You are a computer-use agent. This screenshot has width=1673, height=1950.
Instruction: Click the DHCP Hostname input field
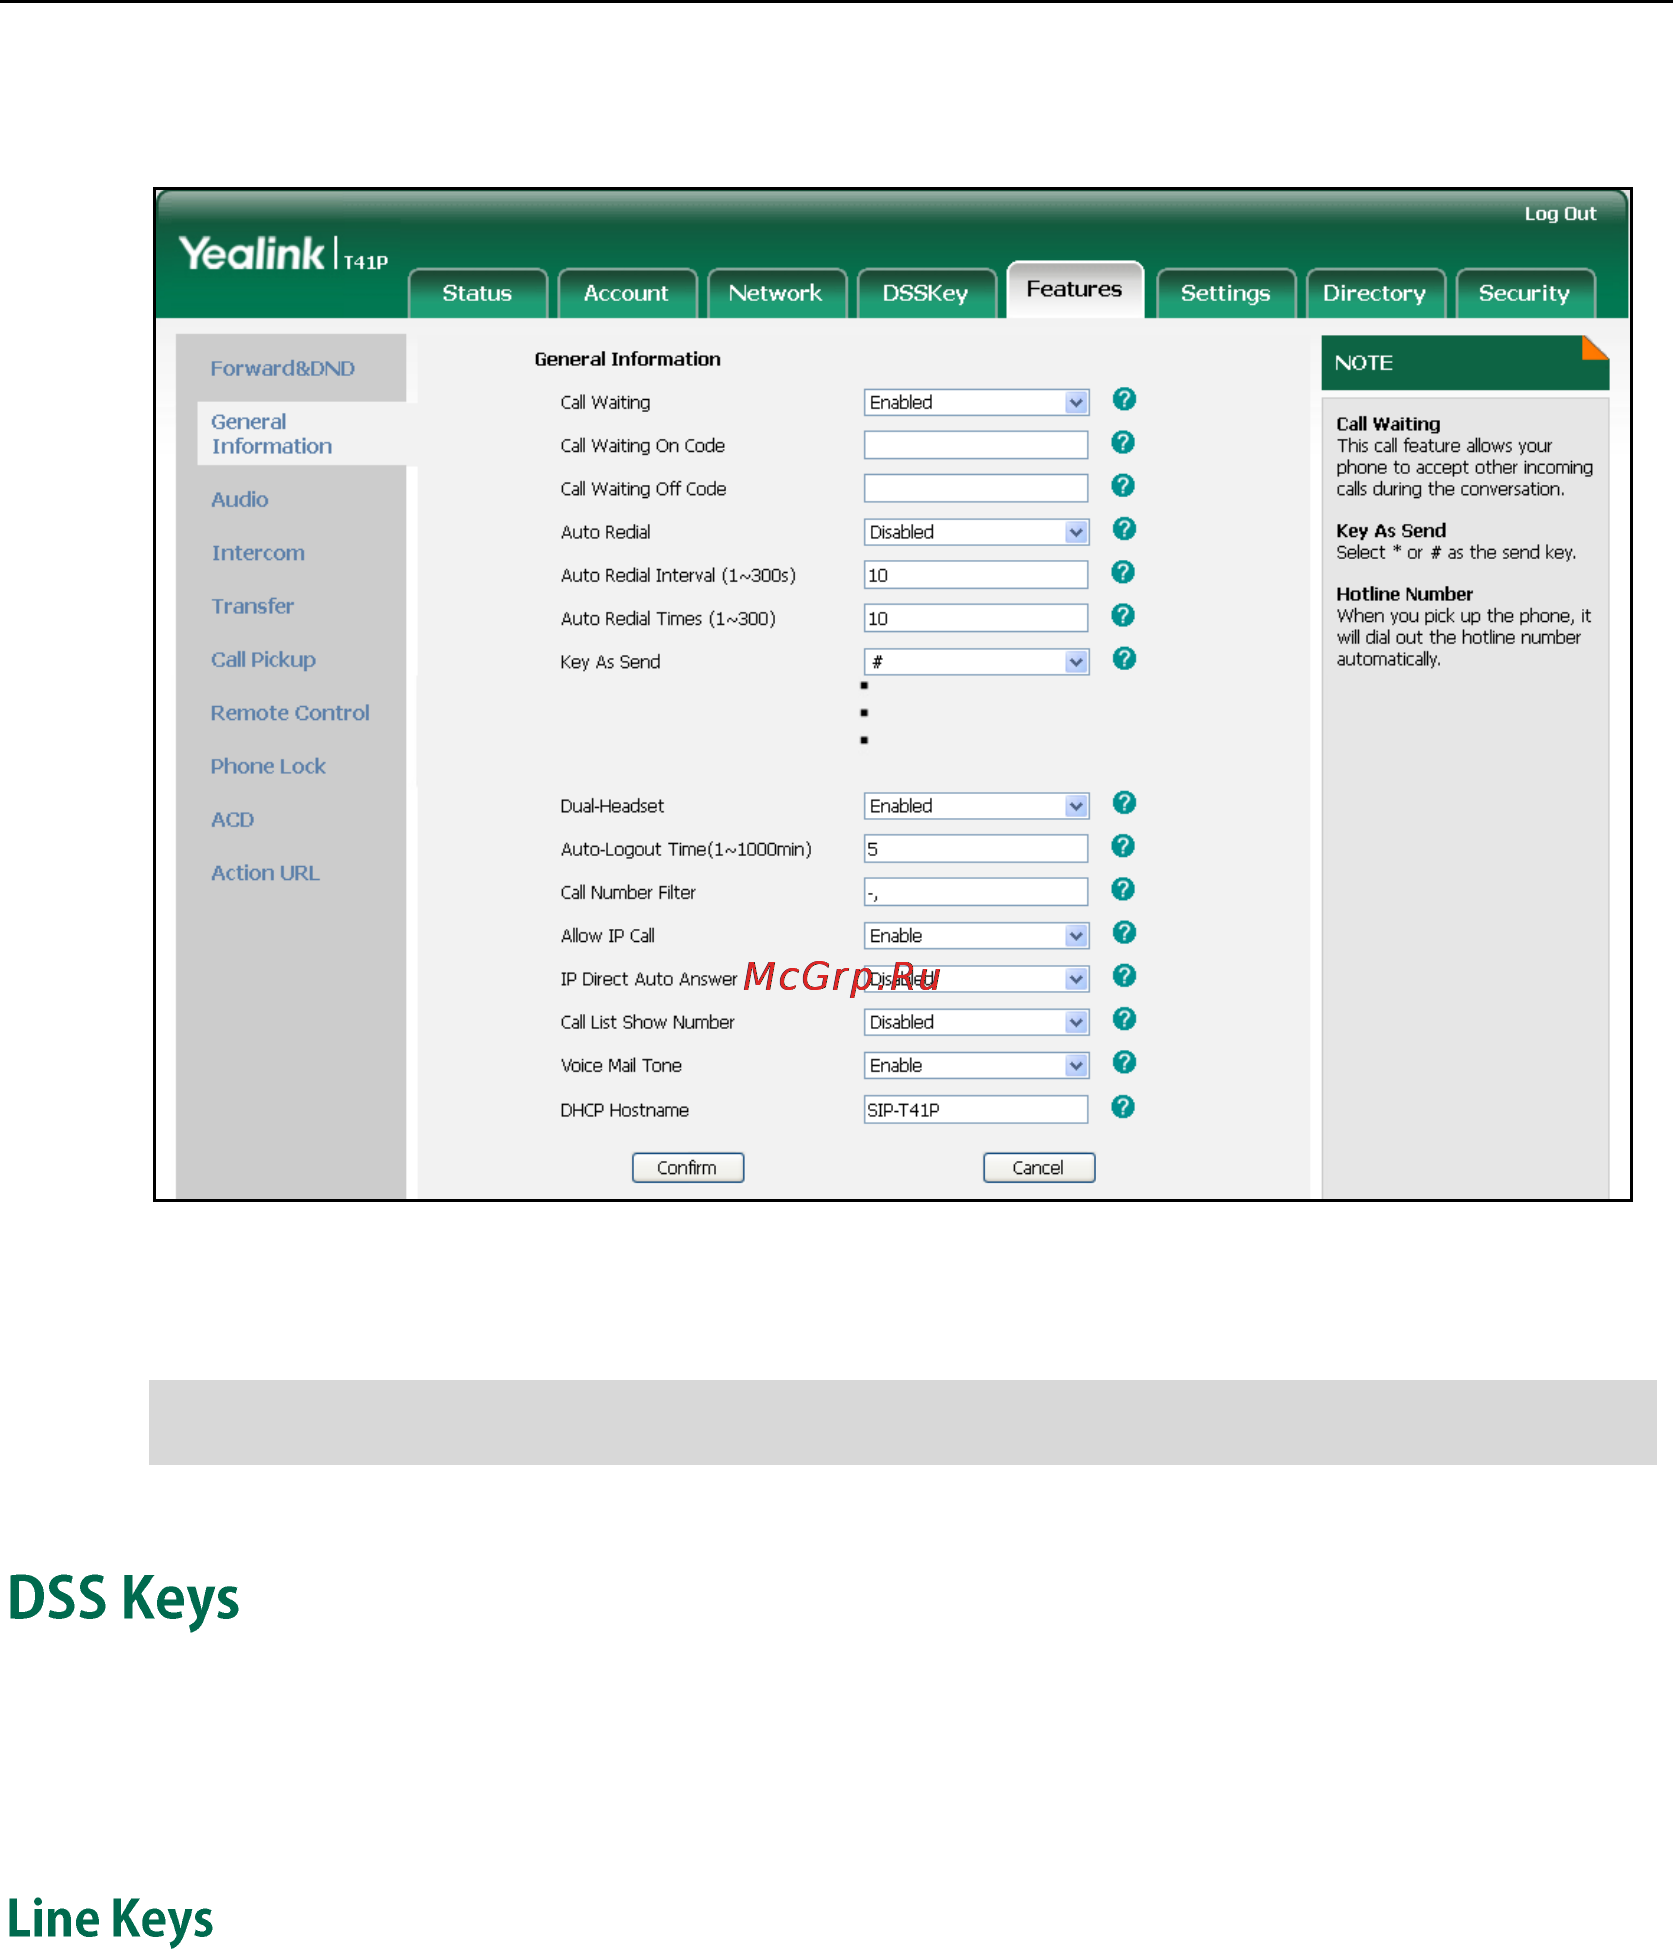click(x=976, y=1110)
